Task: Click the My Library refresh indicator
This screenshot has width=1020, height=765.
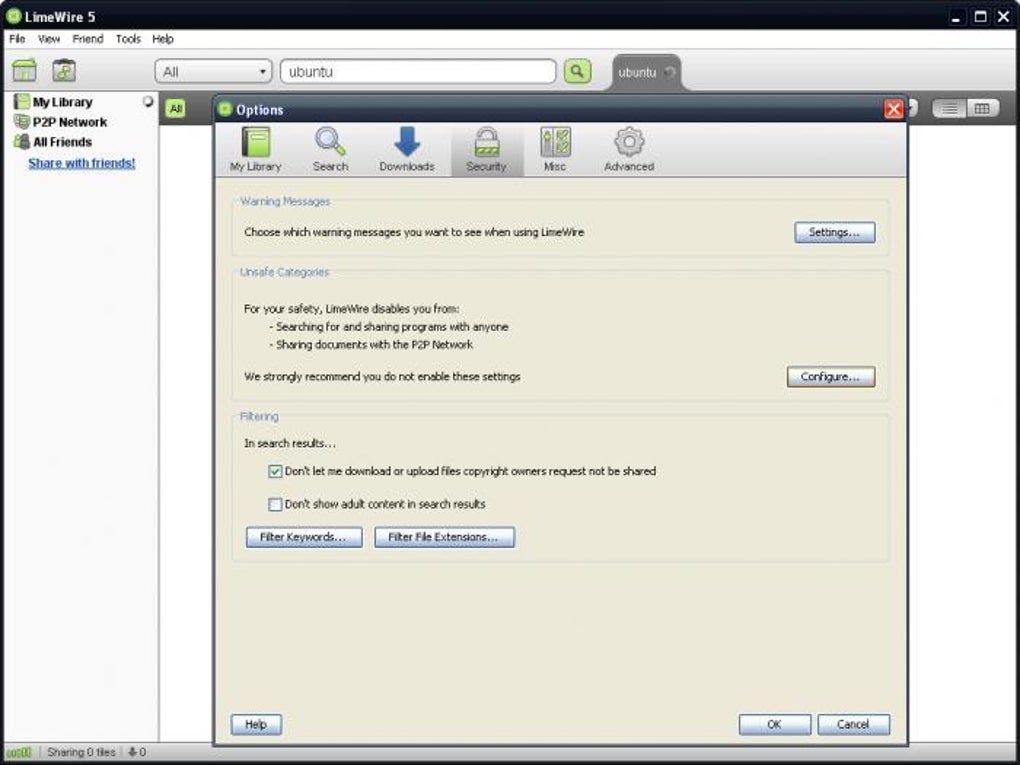Action: (x=148, y=101)
